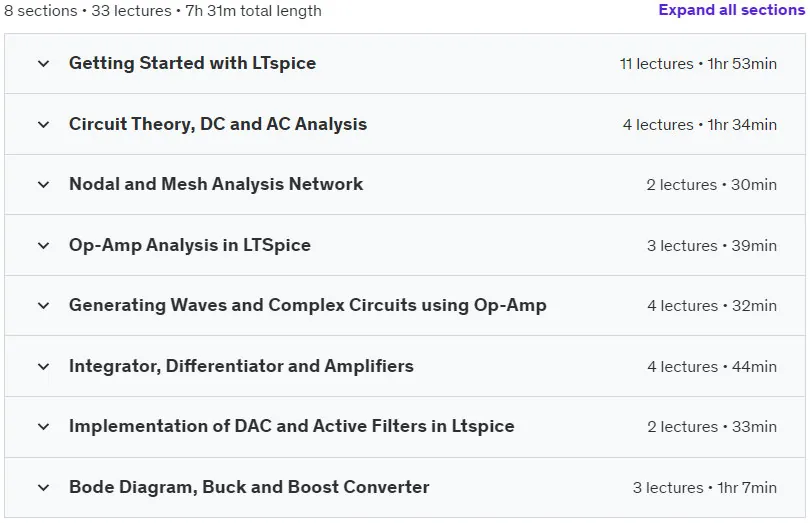810x523 pixels.
Task: Select Nodal and Mesh Analysis Network heading
Action: point(216,184)
